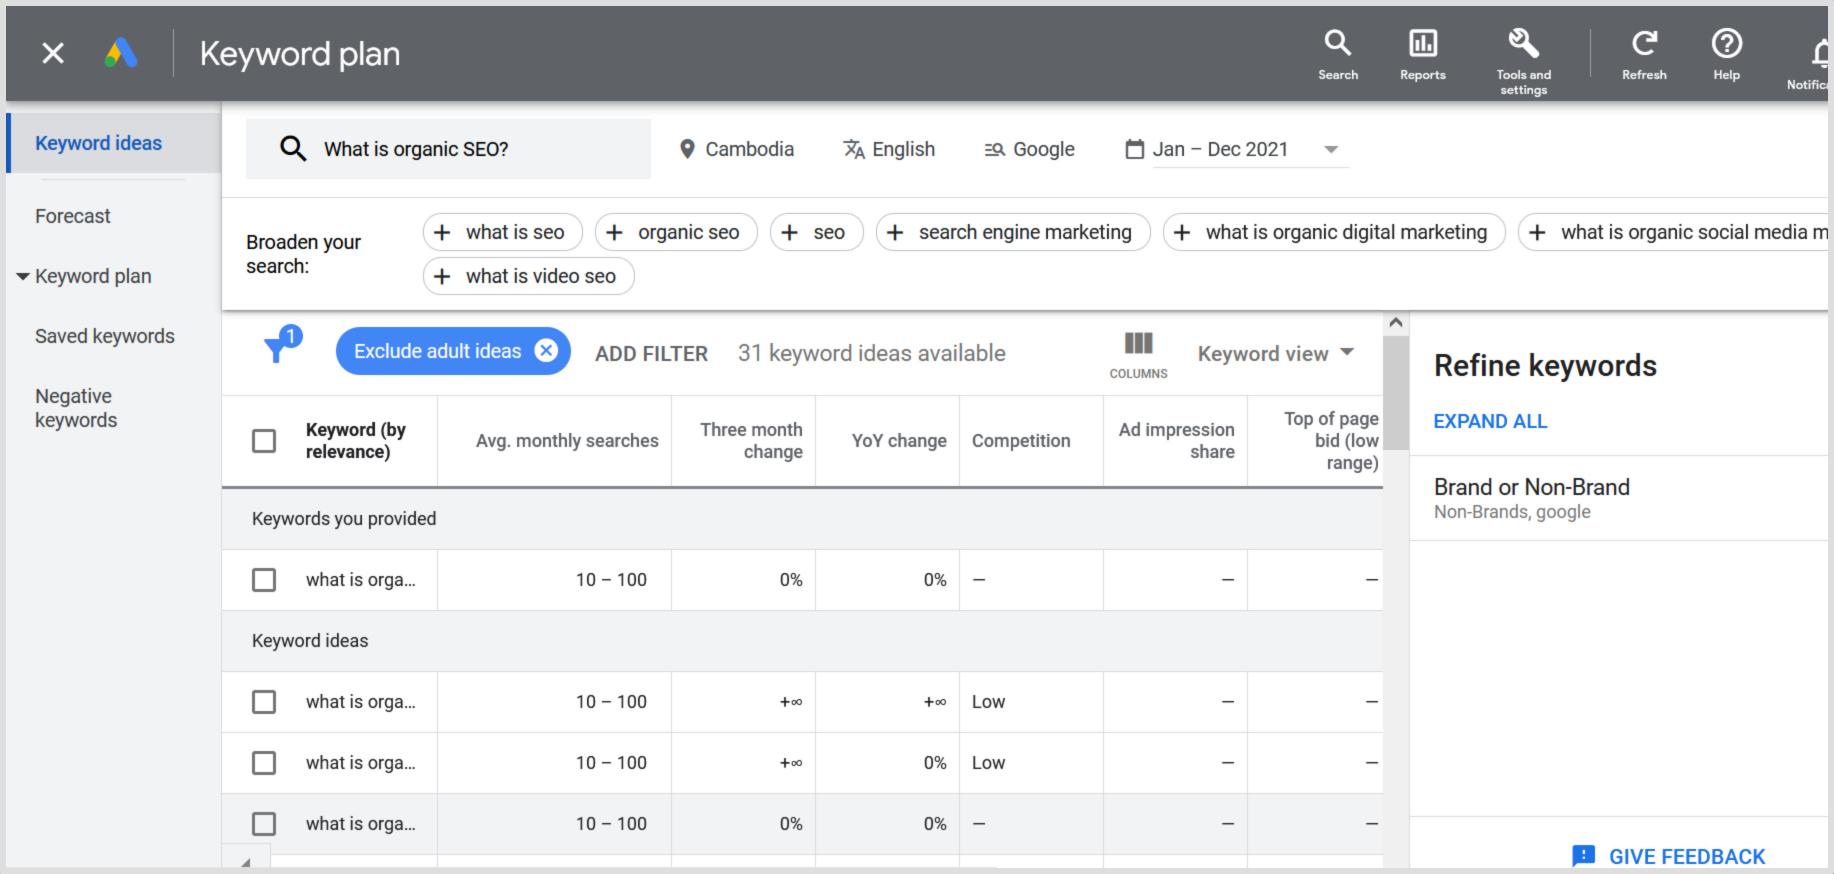The width and height of the screenshot is (1834, 874).
Task: Click ADD FILTER
Action: click(651, 353)
